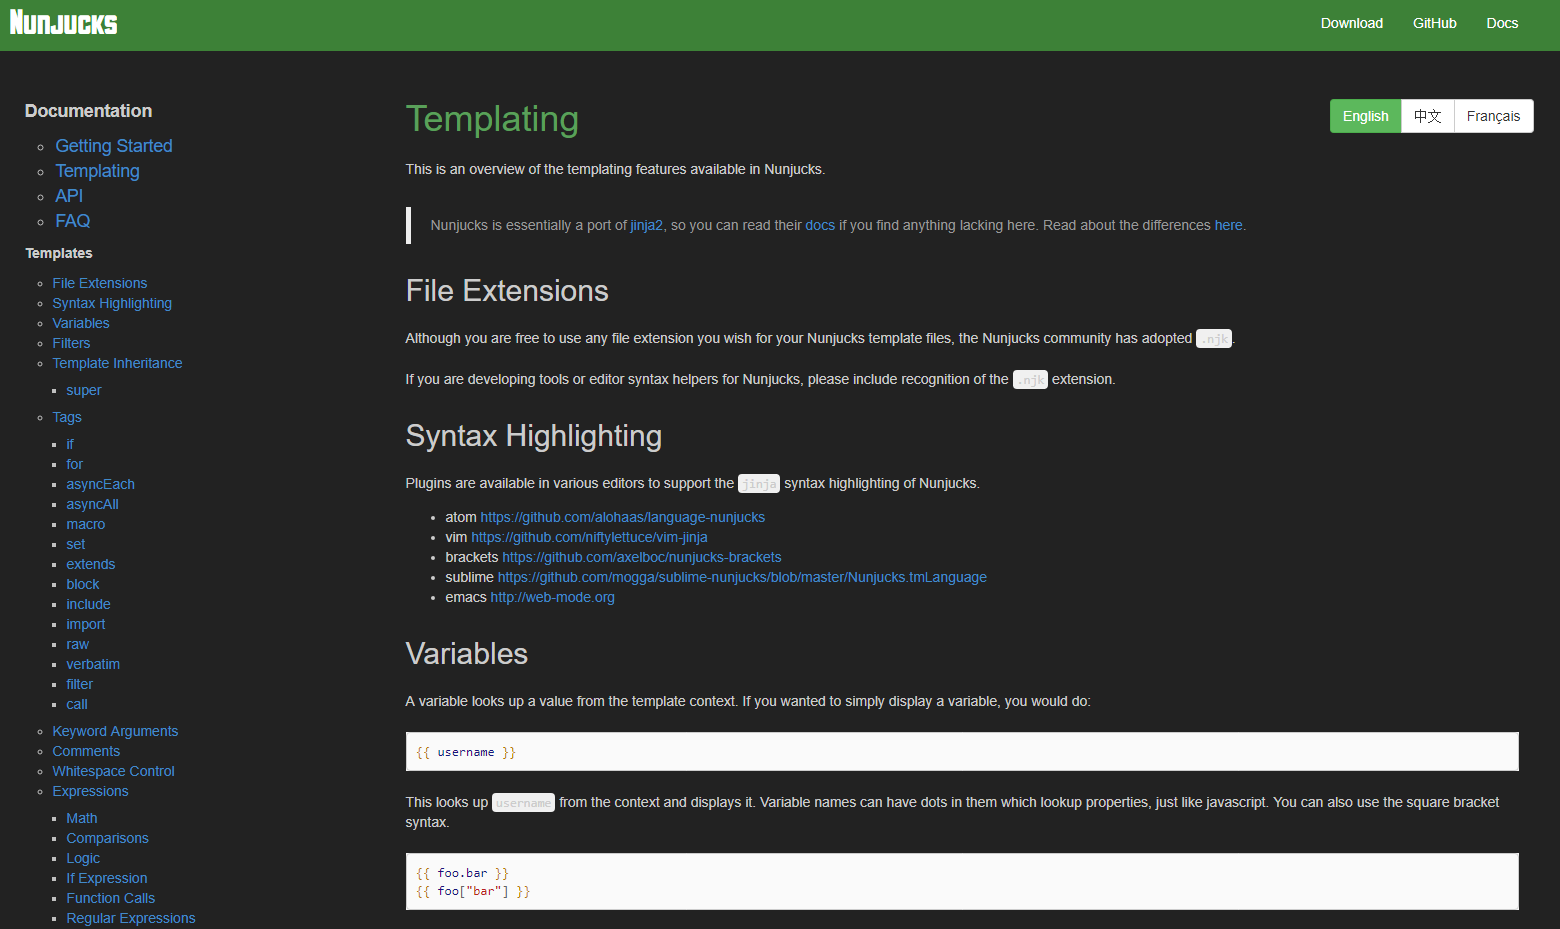Jump to Keyword Arguments section
1560x929 pixels.
click(x=115, y=731)
